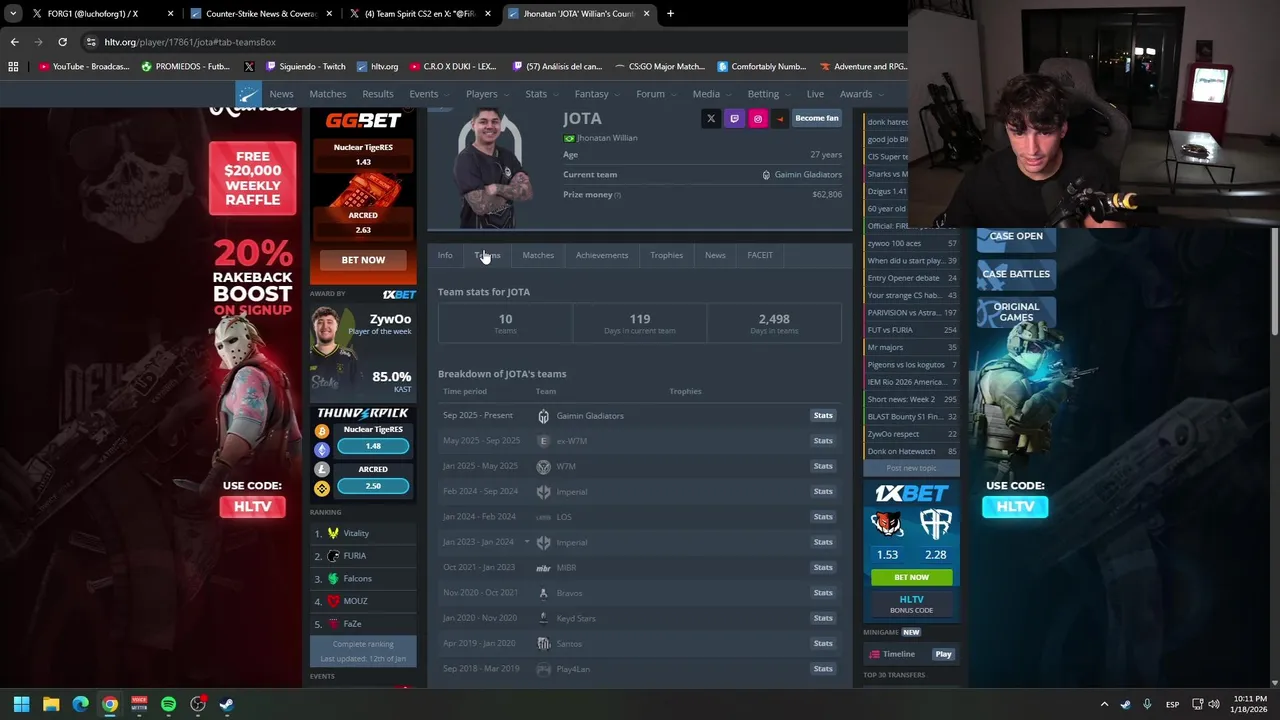The width and height of the screenshot is (1280, 720).
Task: Switch to the Achievements tab
Action: tap(602, 255)
